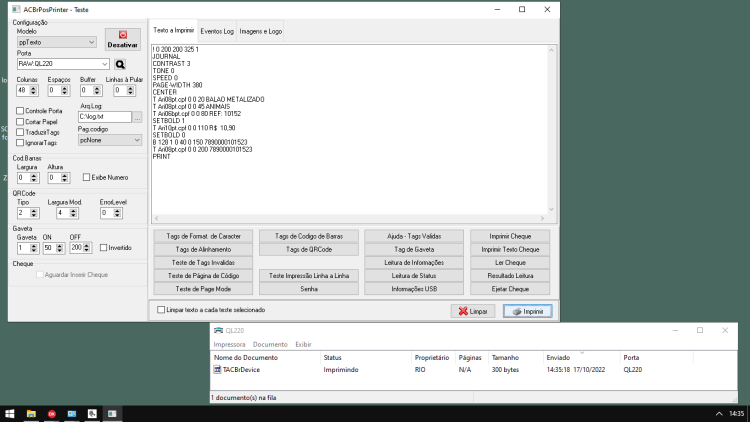Image resolution: width=750 pixels, height=422 pixels.
Task: Open the Windows Start menu
Action: pos(10,414)
